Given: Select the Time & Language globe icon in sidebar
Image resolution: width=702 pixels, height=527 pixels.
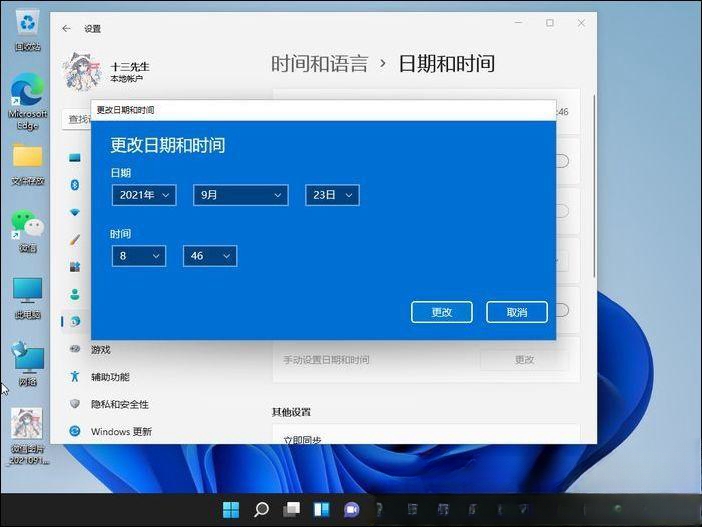Looking at the screenshot, I should pos(75,321).
